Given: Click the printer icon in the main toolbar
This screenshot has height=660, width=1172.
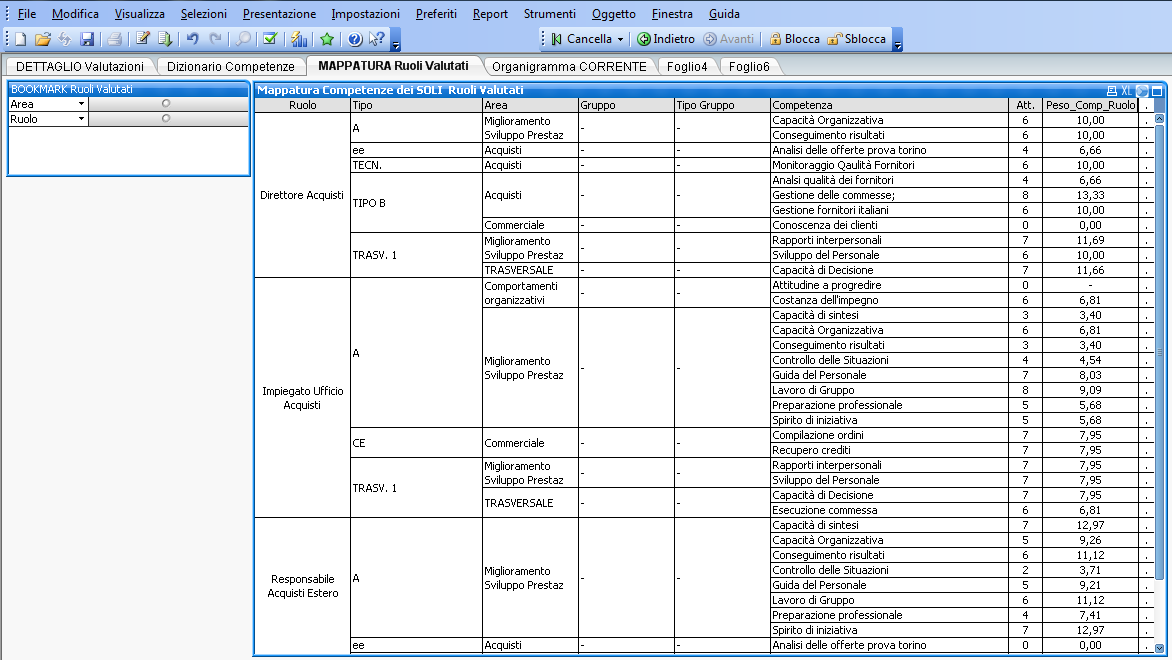Looking at the screenshot, I should (x=114, y=39).
